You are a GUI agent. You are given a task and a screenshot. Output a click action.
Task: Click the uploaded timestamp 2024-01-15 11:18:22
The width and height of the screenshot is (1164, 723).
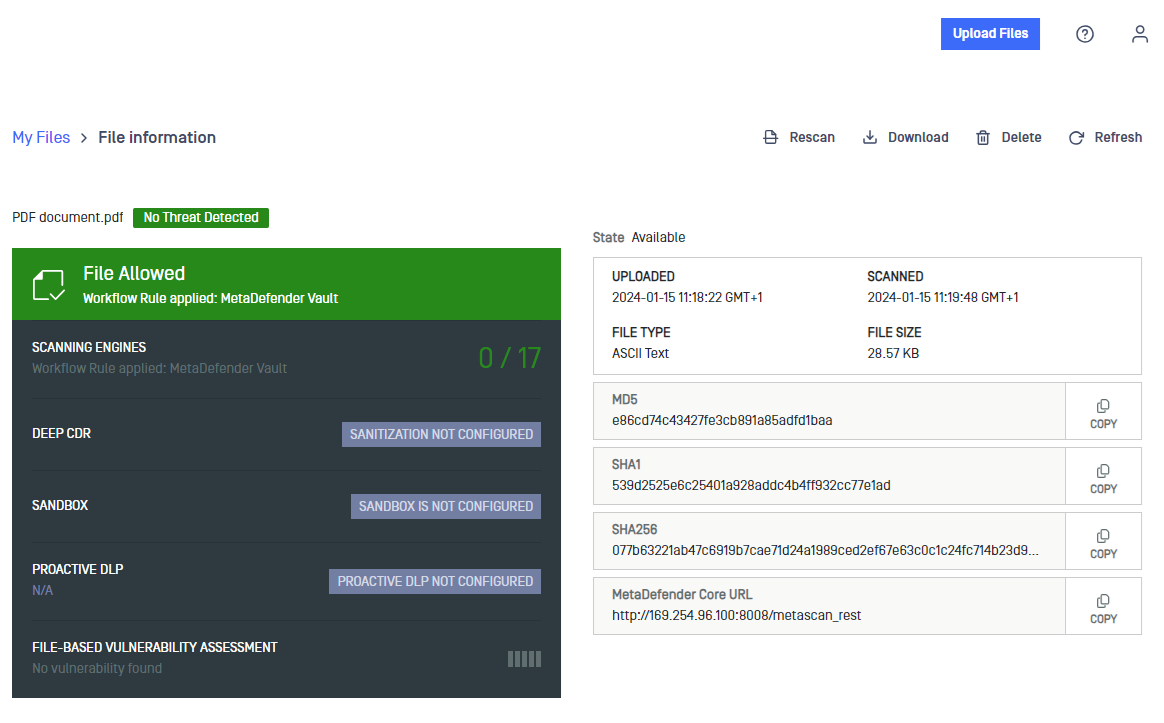tap(687, 298)
